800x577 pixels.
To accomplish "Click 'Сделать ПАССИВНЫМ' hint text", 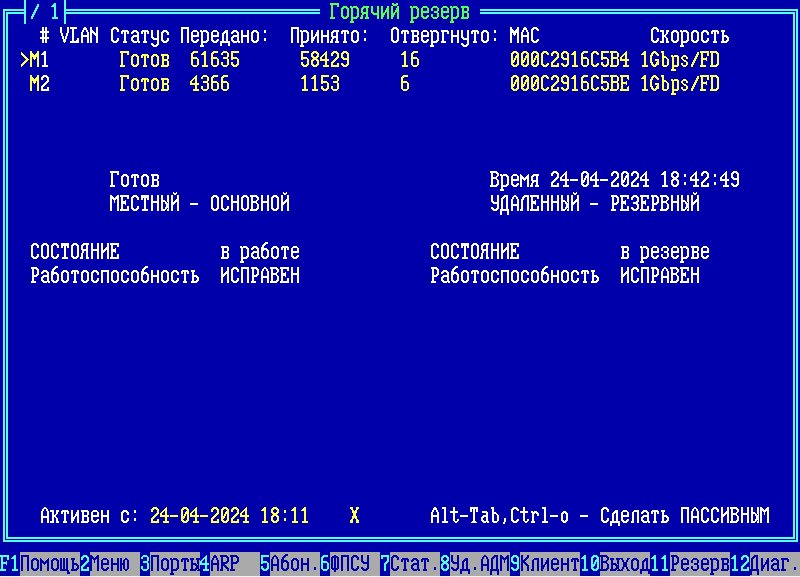I will (684, 516).
